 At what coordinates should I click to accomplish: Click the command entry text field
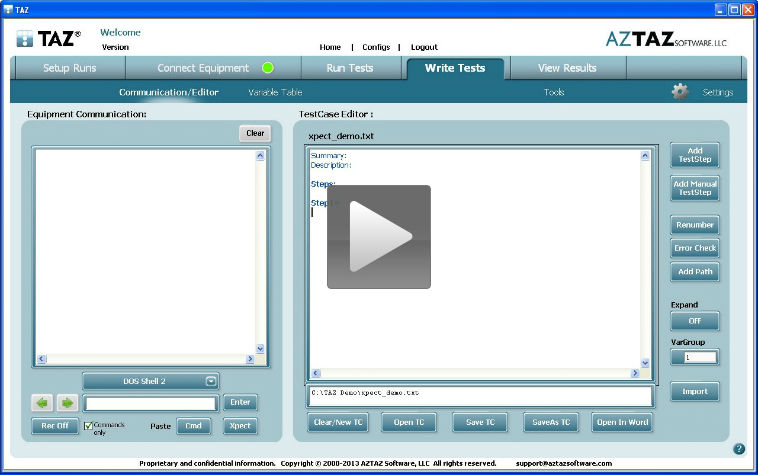pos(150,404)
